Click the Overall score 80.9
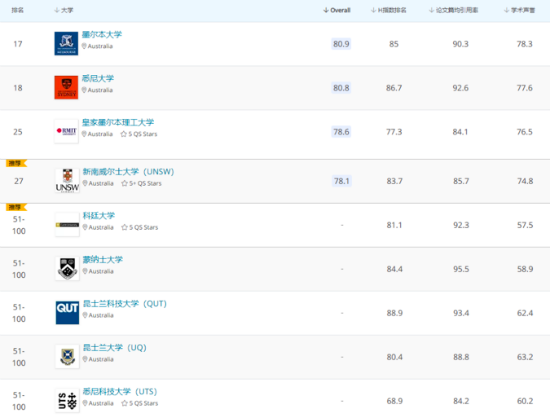The width and height of the screenshot is (550, 418). pyautogui.click(x=341, y=44)
